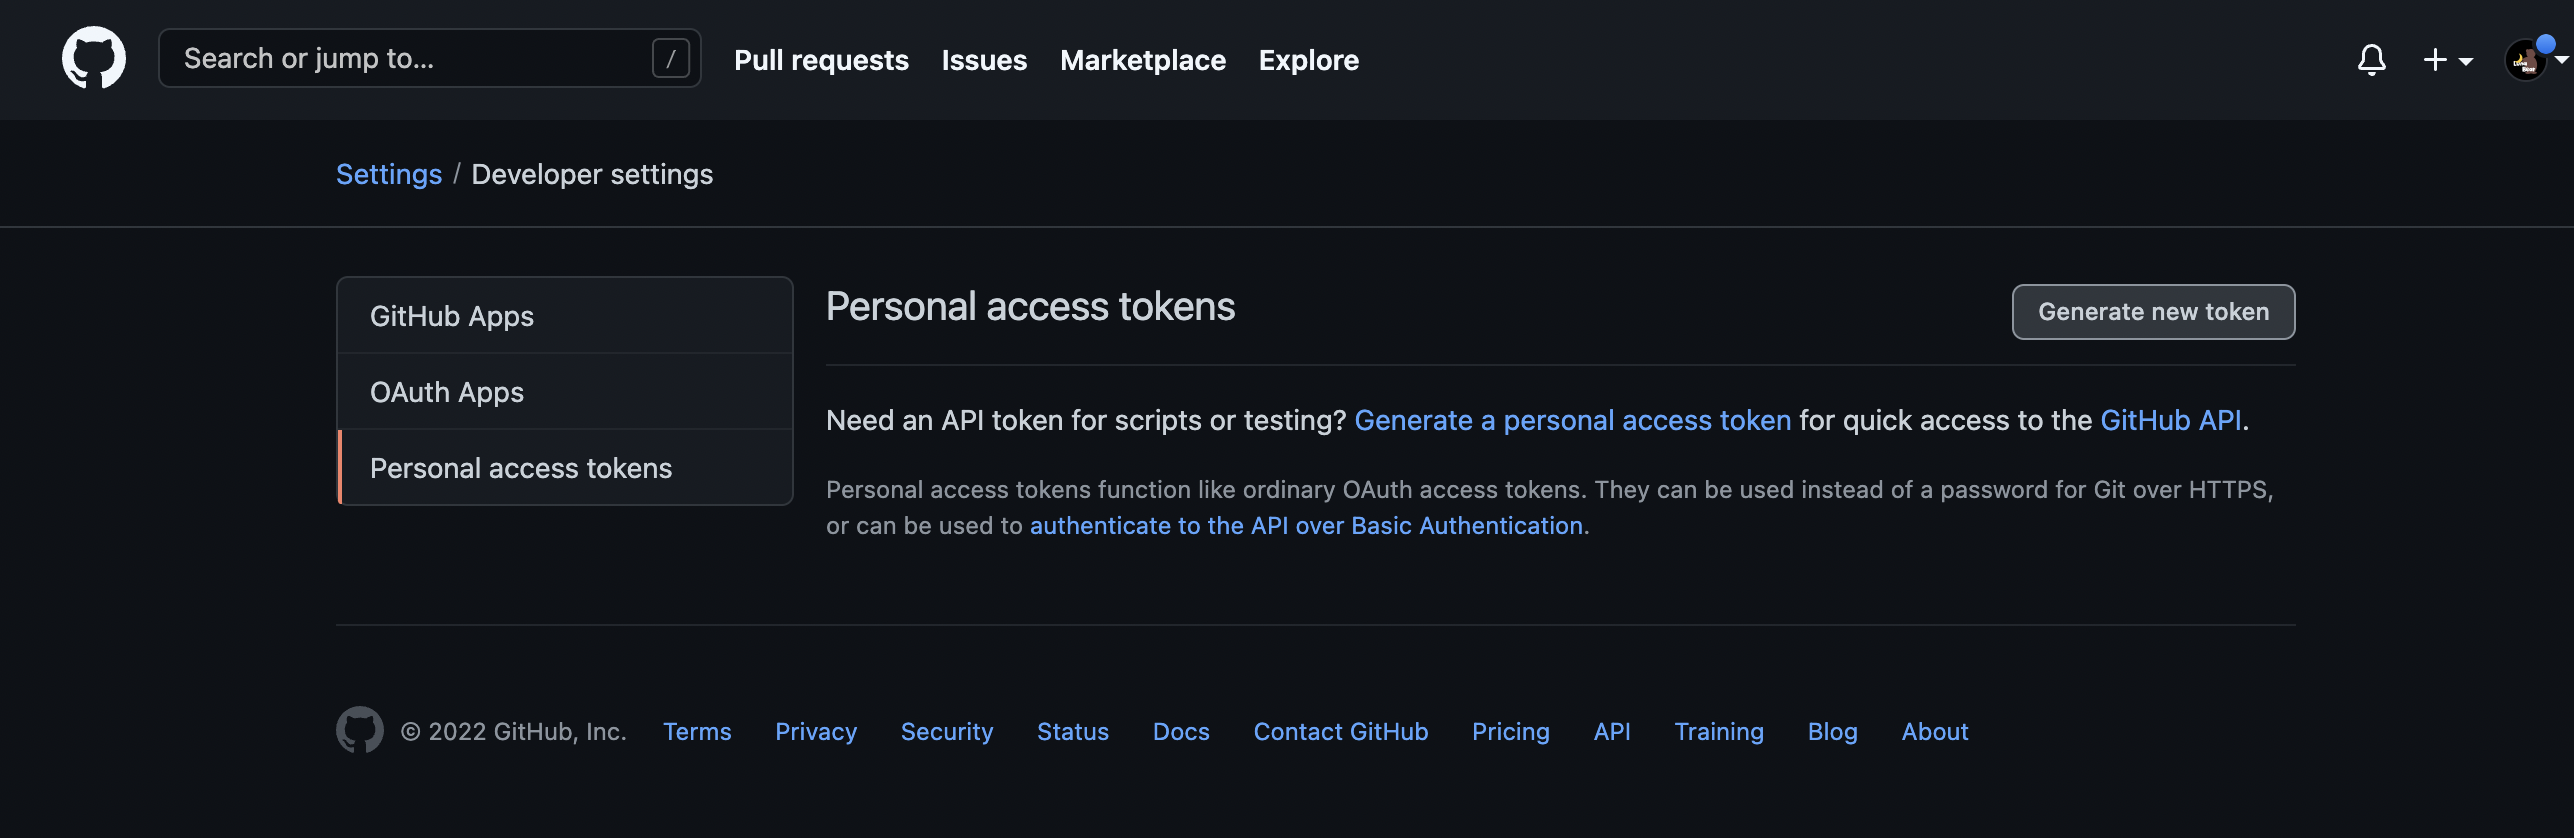Open the notifications bell
The height and width of the screenshot is (838, 2574).
coord(2371,60)
